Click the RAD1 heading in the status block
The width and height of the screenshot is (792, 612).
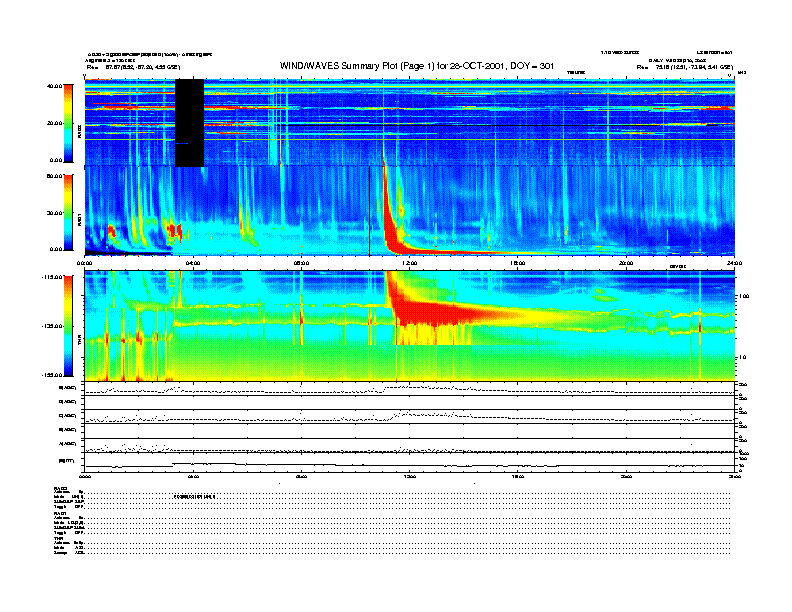click(61, 513)
